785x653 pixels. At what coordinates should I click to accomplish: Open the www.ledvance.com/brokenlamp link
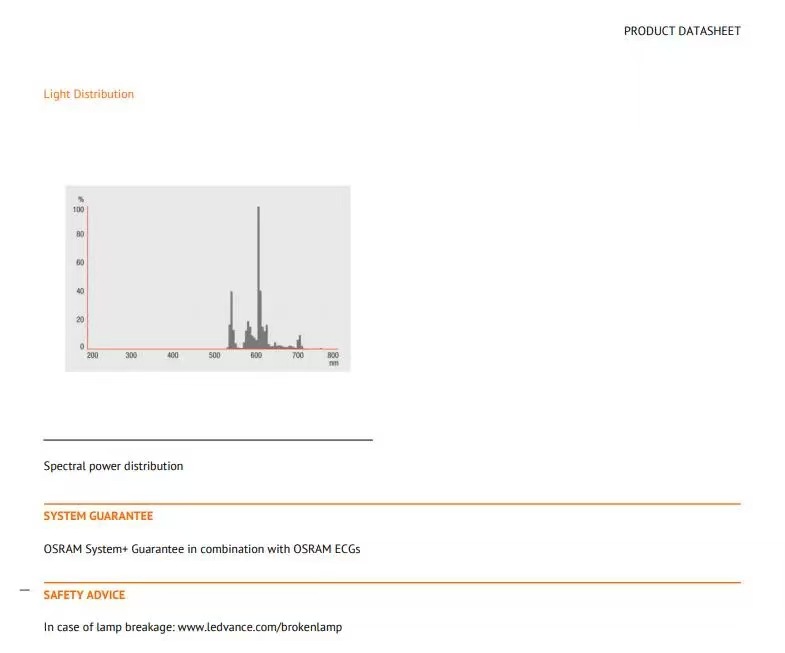[x=260, y=627]
